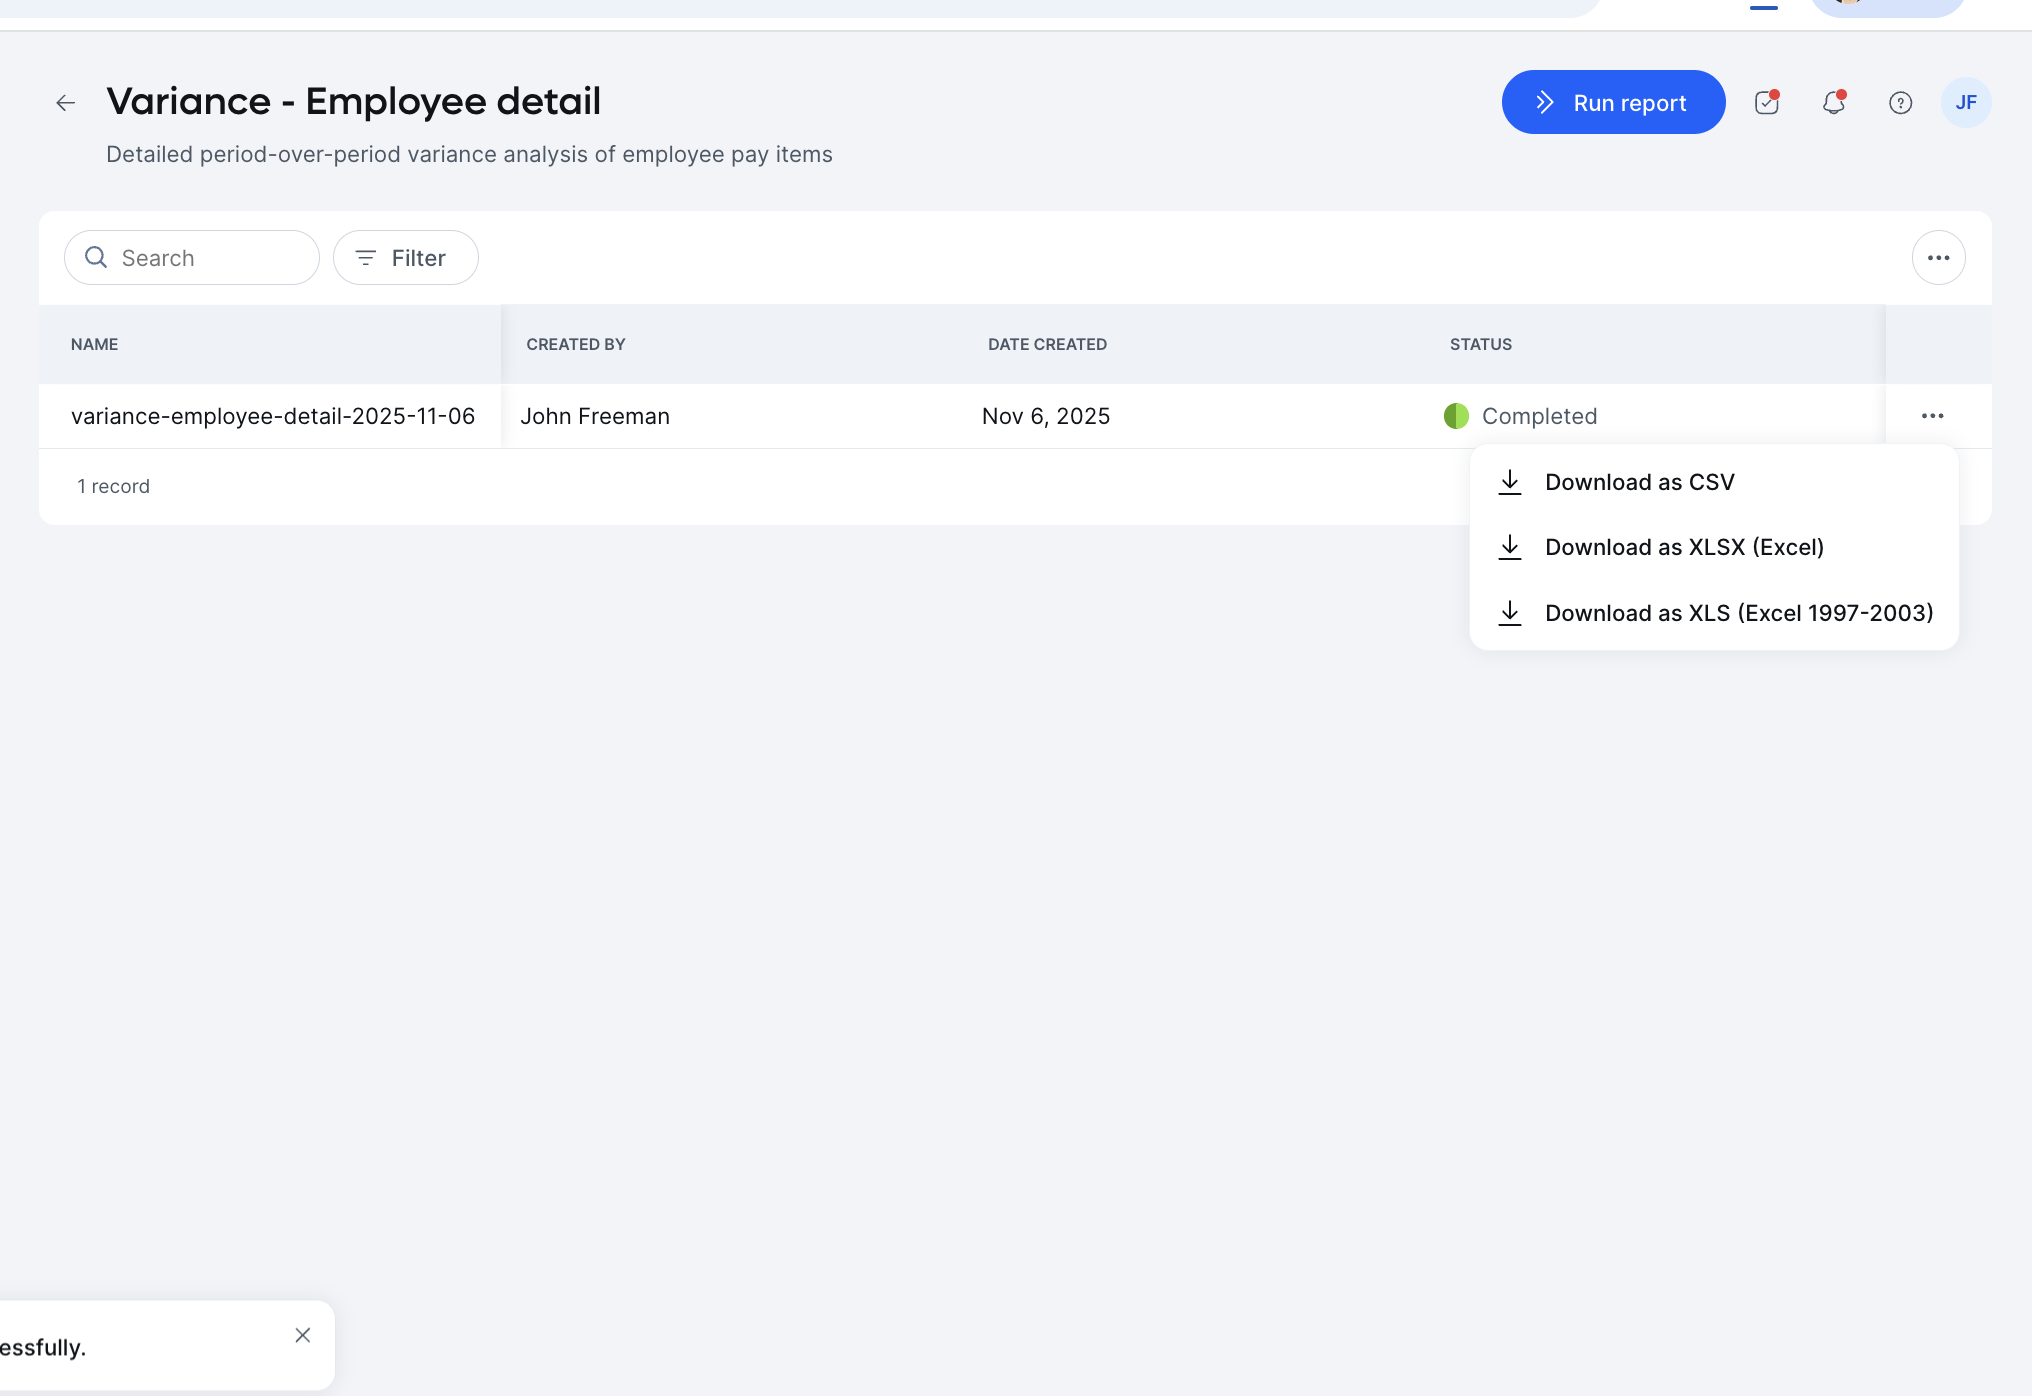Open the notifications bell icon

(1834, 102)
